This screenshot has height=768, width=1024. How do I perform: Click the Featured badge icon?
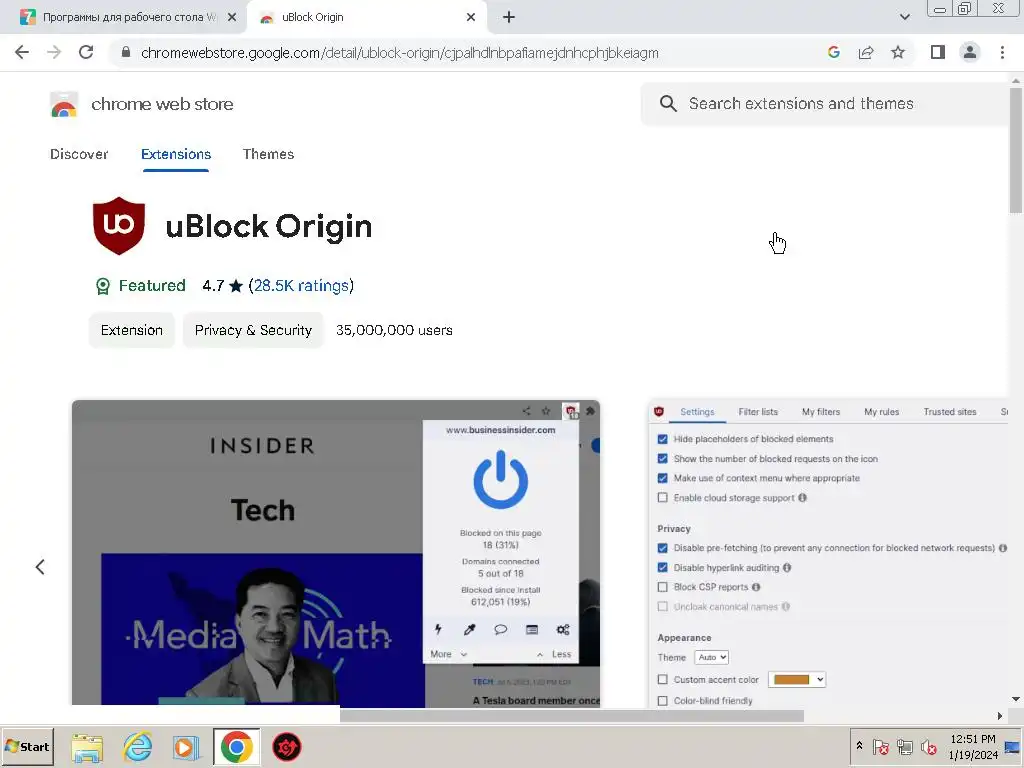103,286
